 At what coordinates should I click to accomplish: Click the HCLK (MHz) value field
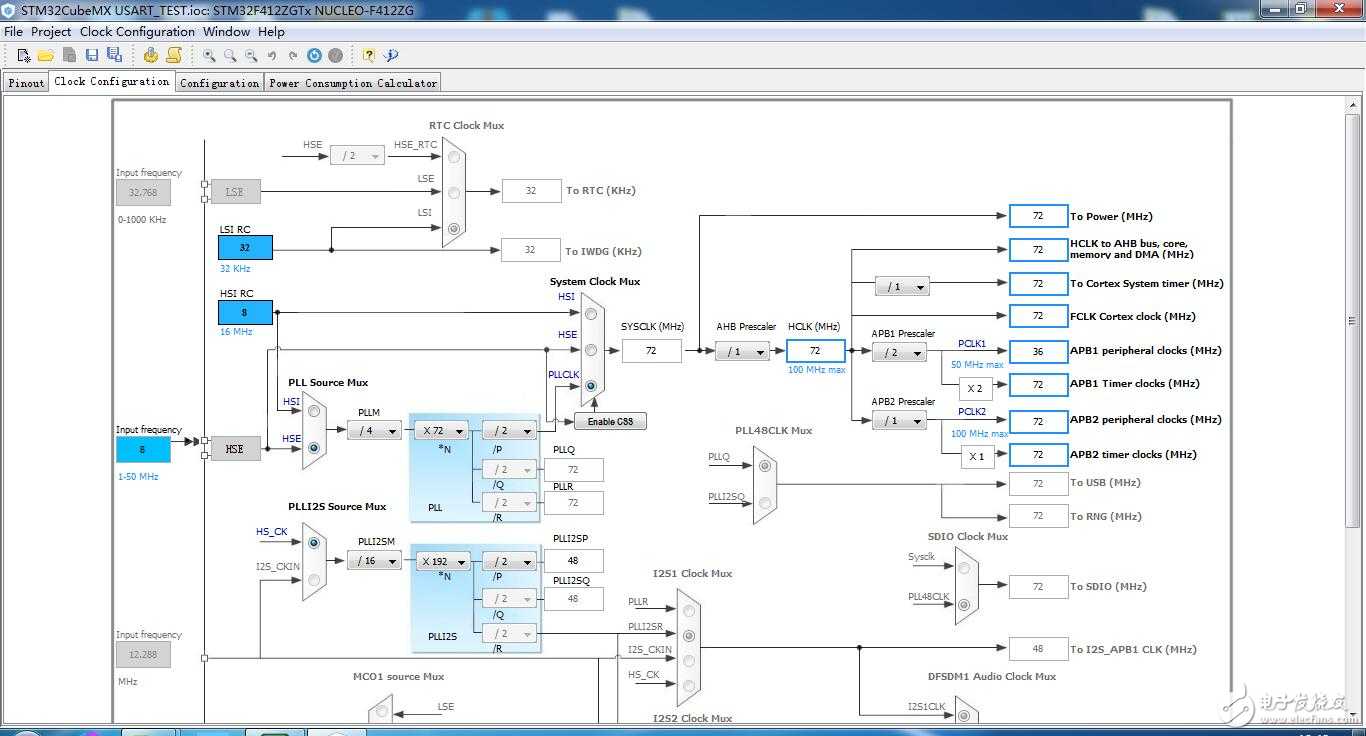click(x=815, y=351)
